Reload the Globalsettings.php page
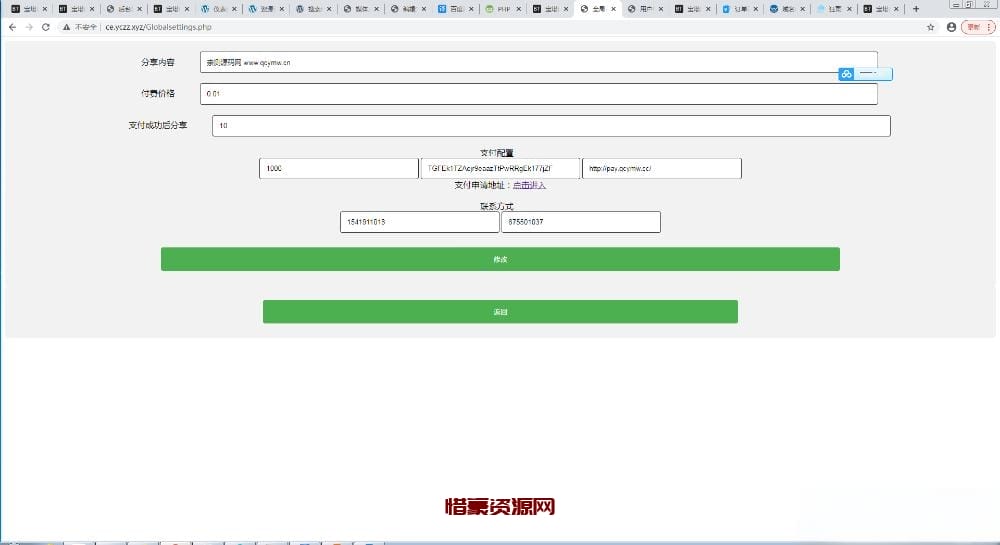This screenshot has height=545, width=1000. (x=46, y=27)
